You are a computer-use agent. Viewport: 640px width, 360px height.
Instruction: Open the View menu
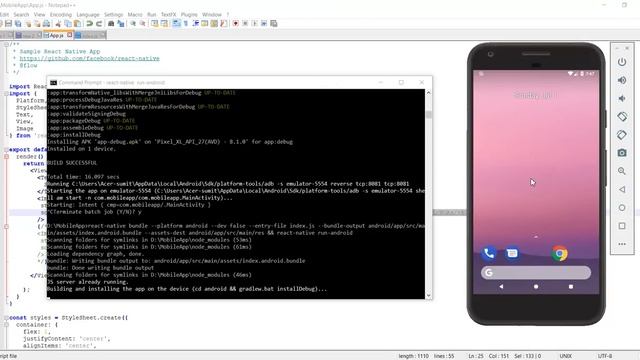[x=40, y=15]
